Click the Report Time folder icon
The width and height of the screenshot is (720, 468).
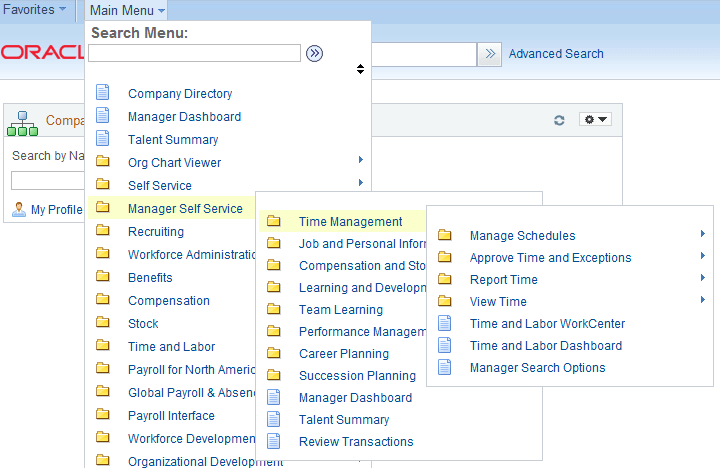[x=444, y=278]
